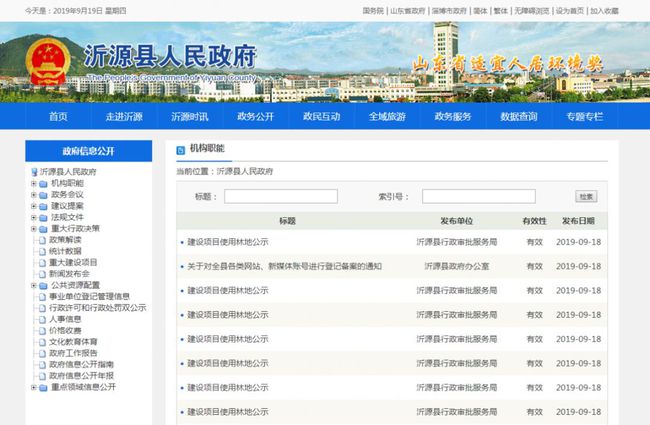Screen dimensions: 650x425
Task: Click the 价格收费 page icon
Action: 42,331
